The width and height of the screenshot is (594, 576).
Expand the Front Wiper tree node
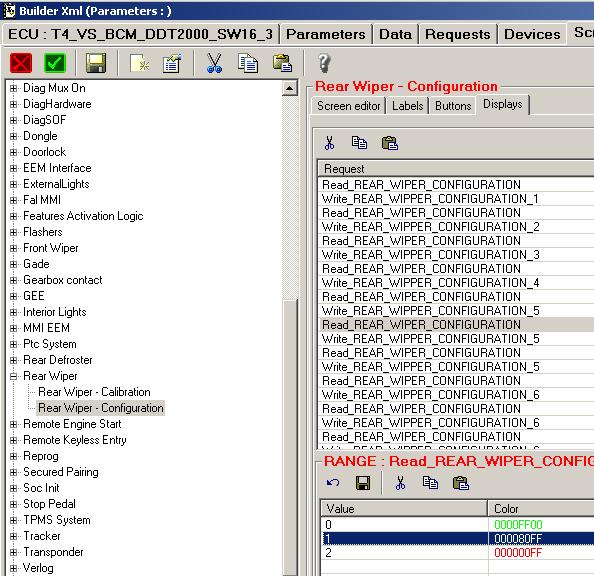[14, 248]
